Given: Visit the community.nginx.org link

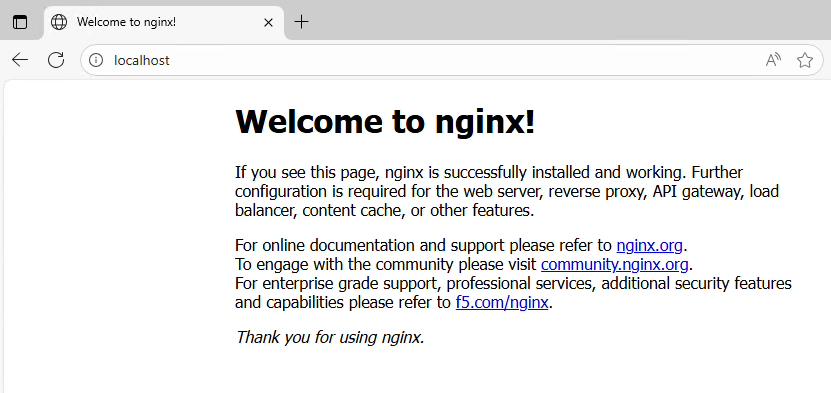Looking at the screenshot, I should click(x=614, y=264).
